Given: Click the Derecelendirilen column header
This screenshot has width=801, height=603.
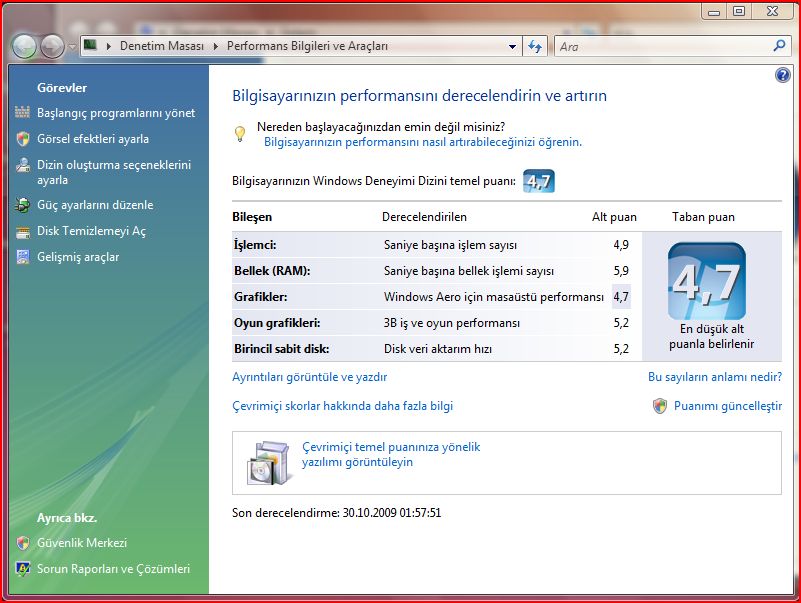Looking at the screenshot, I should [x=424, y=217].
